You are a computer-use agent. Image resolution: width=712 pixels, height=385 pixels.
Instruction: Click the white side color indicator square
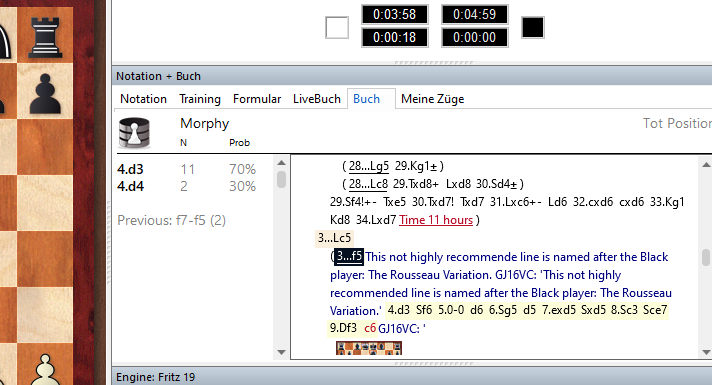337,27
